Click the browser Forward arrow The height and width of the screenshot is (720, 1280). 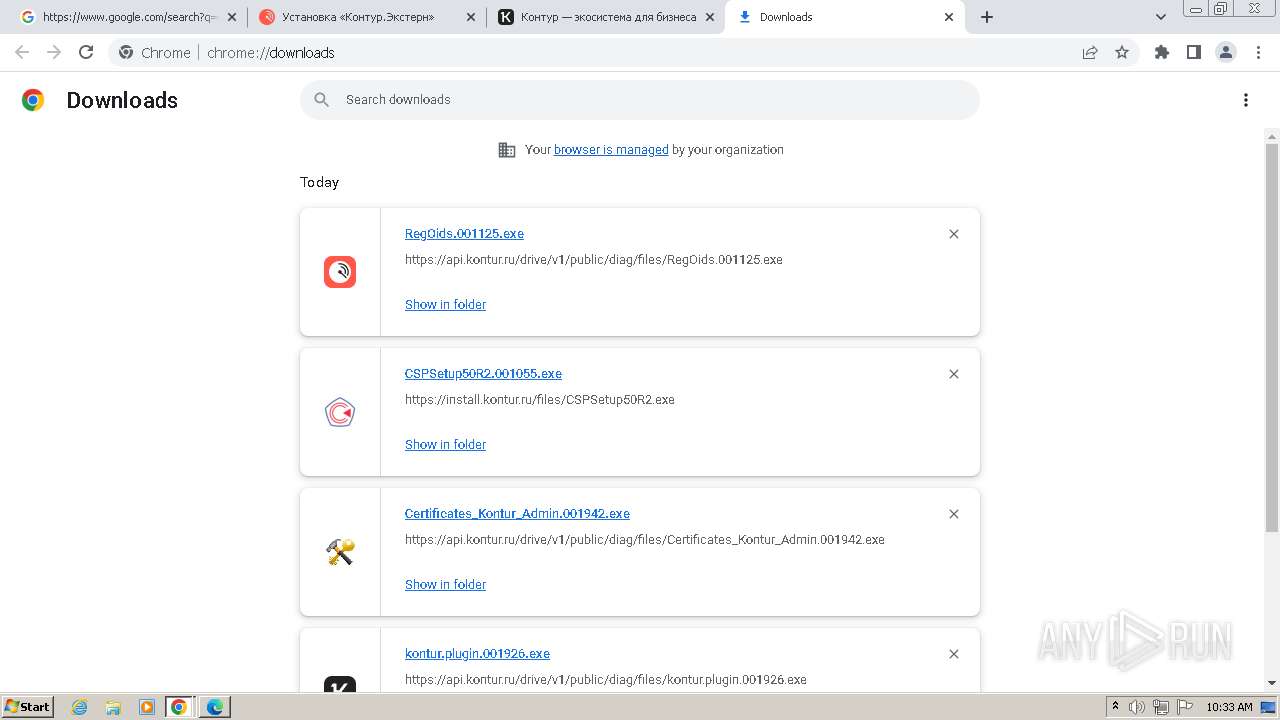point(54,52)
